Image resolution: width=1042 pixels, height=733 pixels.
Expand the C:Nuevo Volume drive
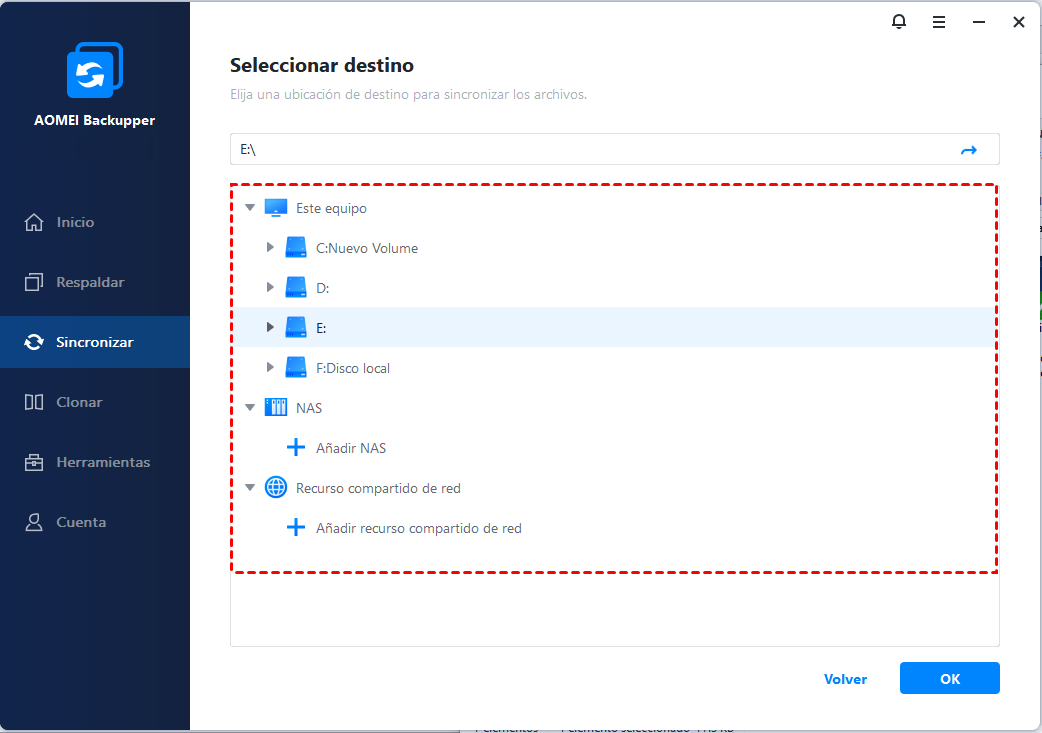270,248
